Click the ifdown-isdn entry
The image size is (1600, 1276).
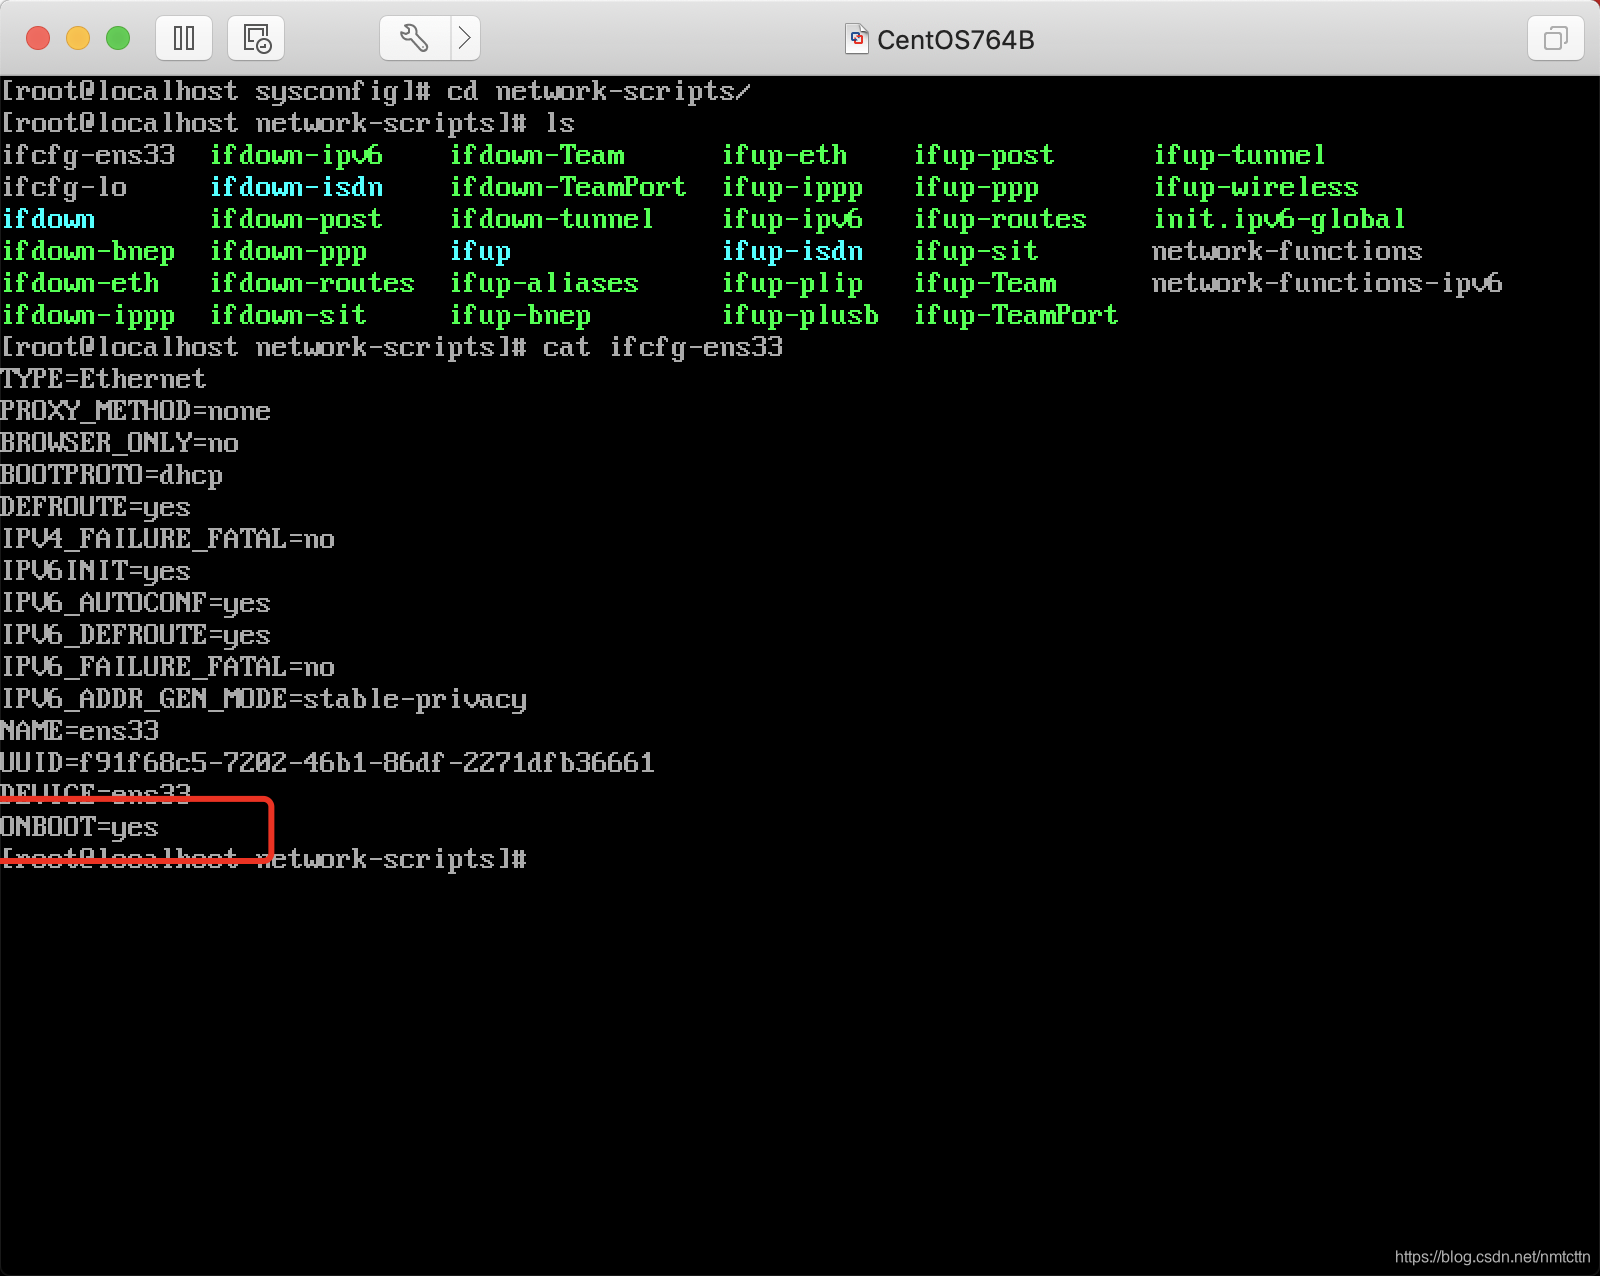point(296,187)
